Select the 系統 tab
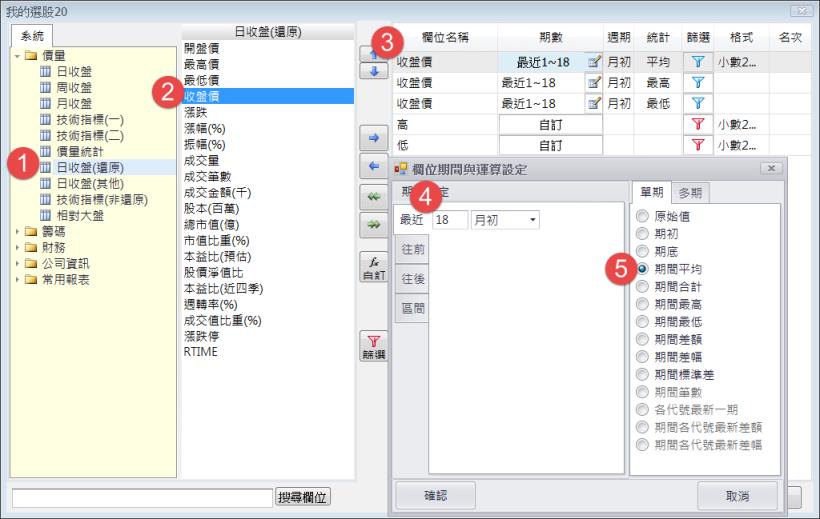This screenshot has height=519, width=820. tap(32, 36)
